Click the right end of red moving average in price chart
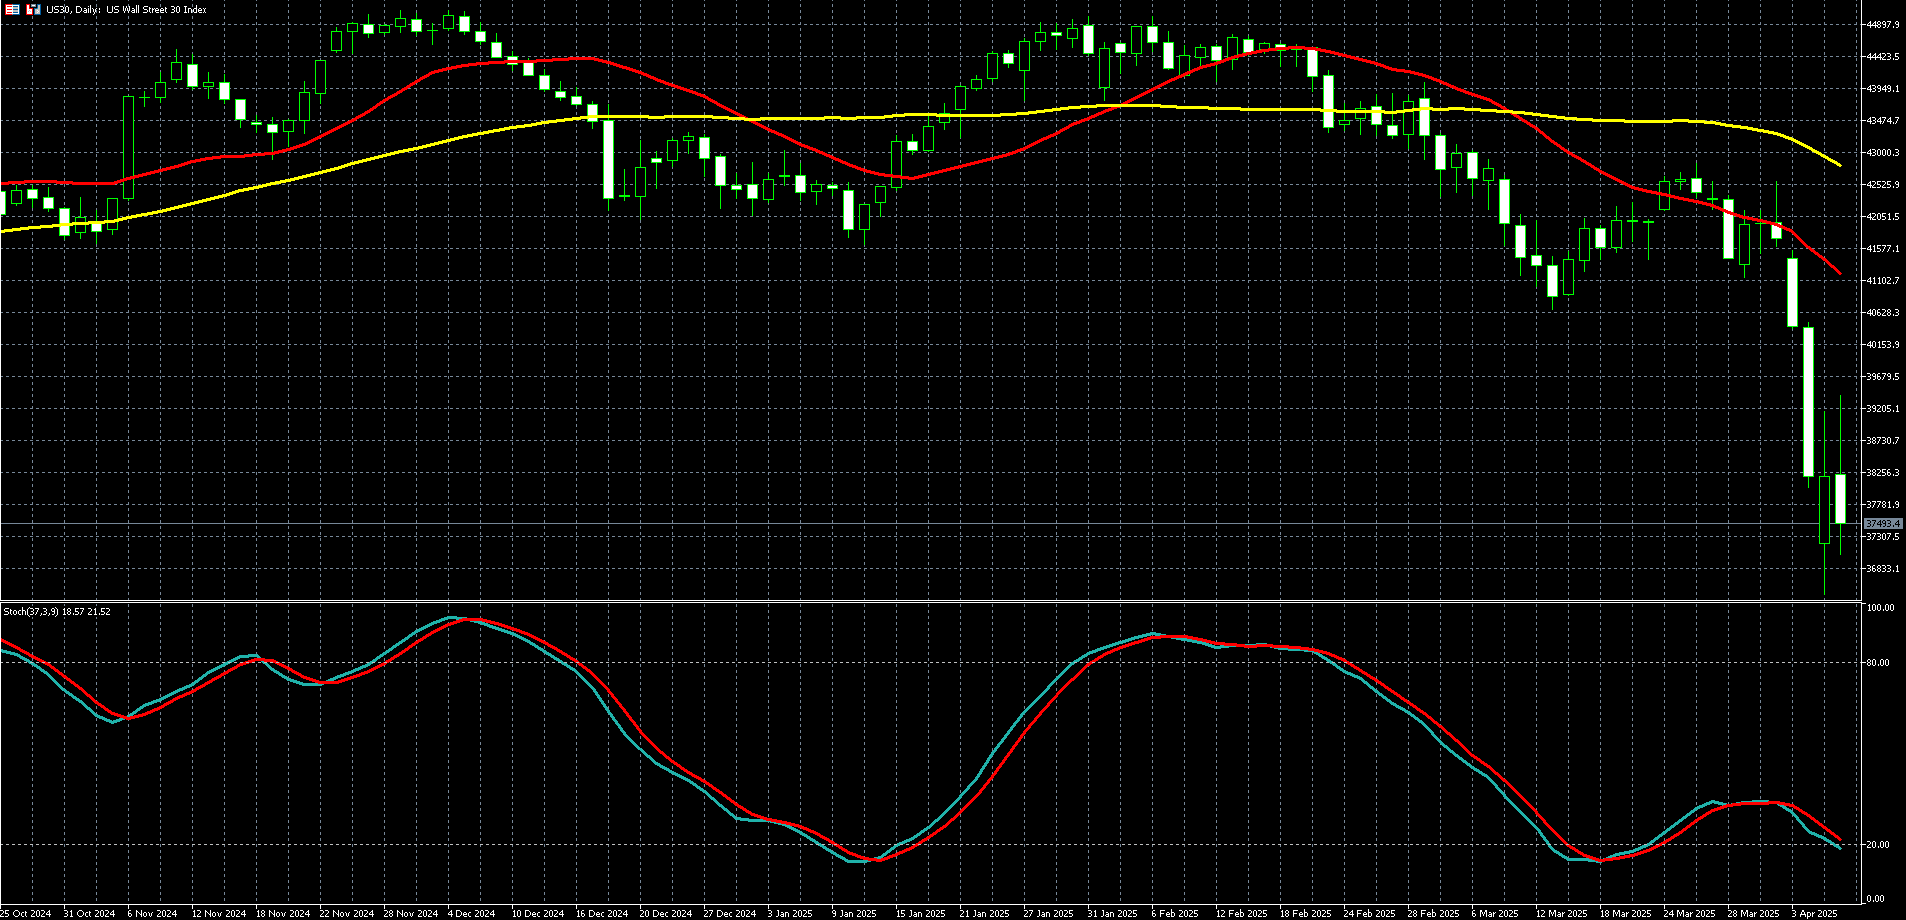This screenshot has height=920, width=1906. click(x=1839, y=272)
